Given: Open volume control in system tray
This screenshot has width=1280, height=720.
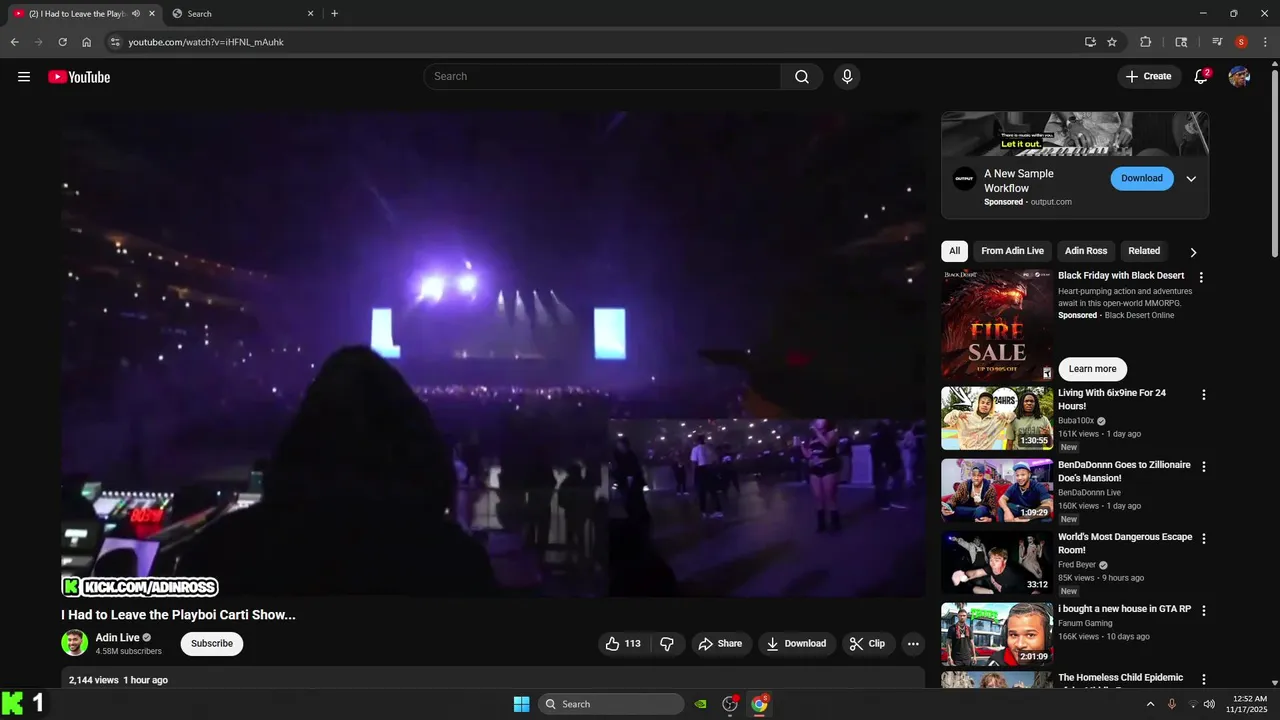Looking at the screenshot, I should 1210,704.
